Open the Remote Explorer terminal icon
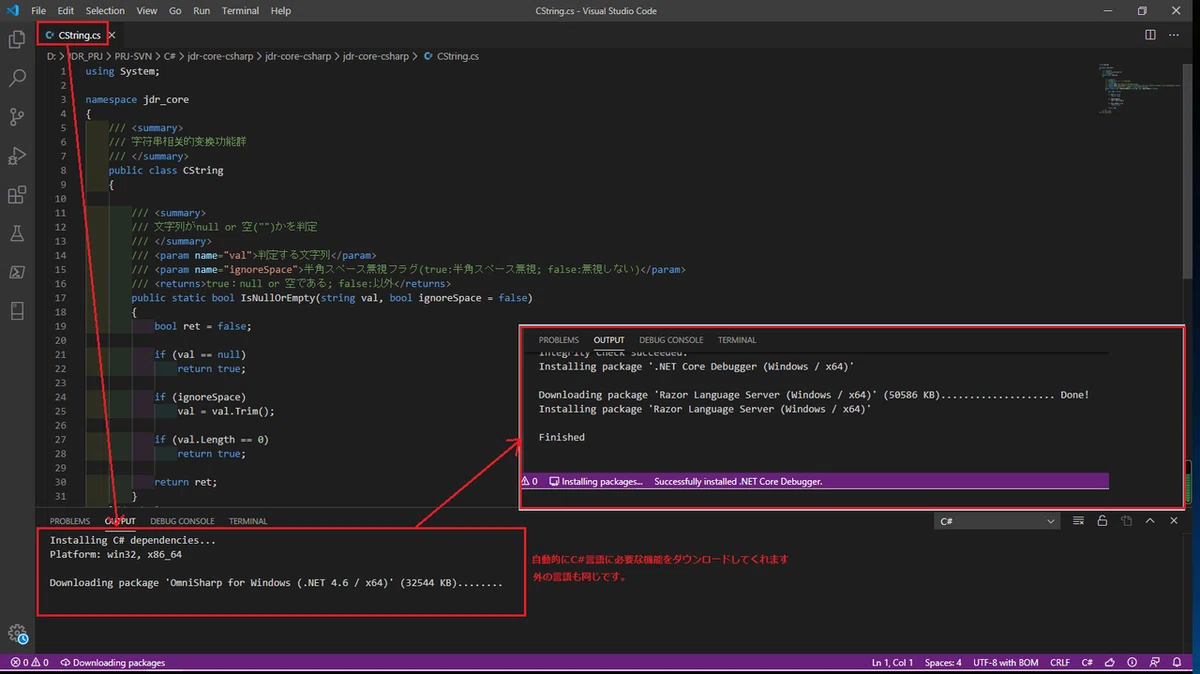Screen dimensions: 1200x674 pos(17,272)
